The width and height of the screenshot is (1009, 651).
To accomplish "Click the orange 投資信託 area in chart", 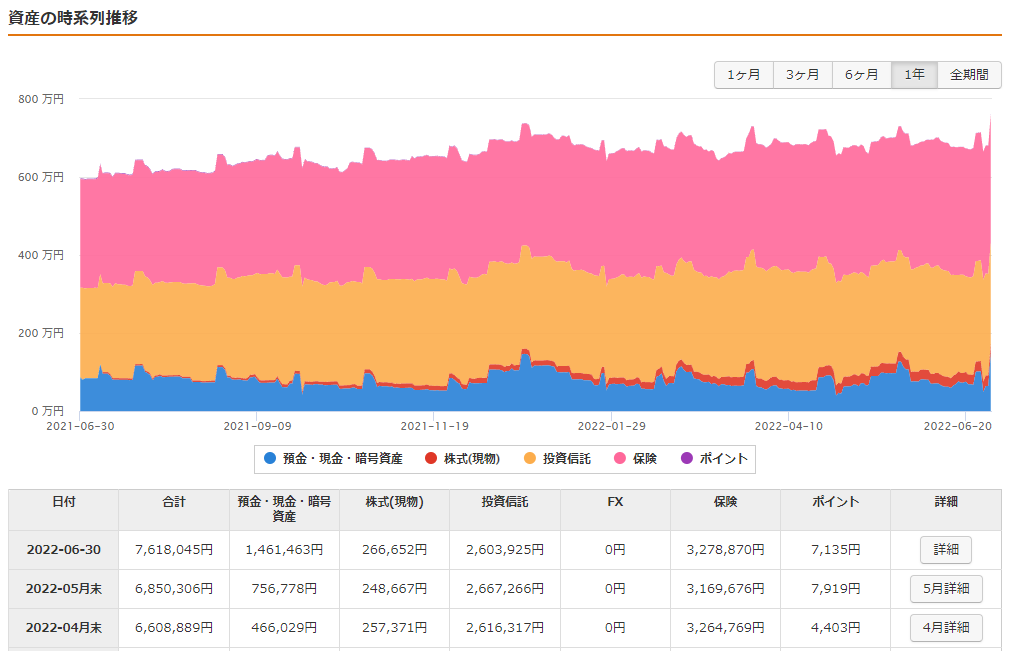I will click(x=500, y=320).
